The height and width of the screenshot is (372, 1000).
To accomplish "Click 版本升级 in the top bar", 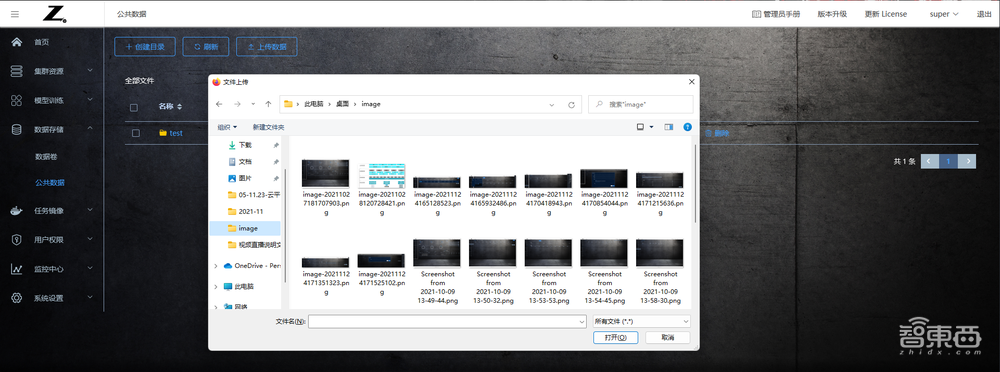I will pyautogui.click(x=832, y=14).
